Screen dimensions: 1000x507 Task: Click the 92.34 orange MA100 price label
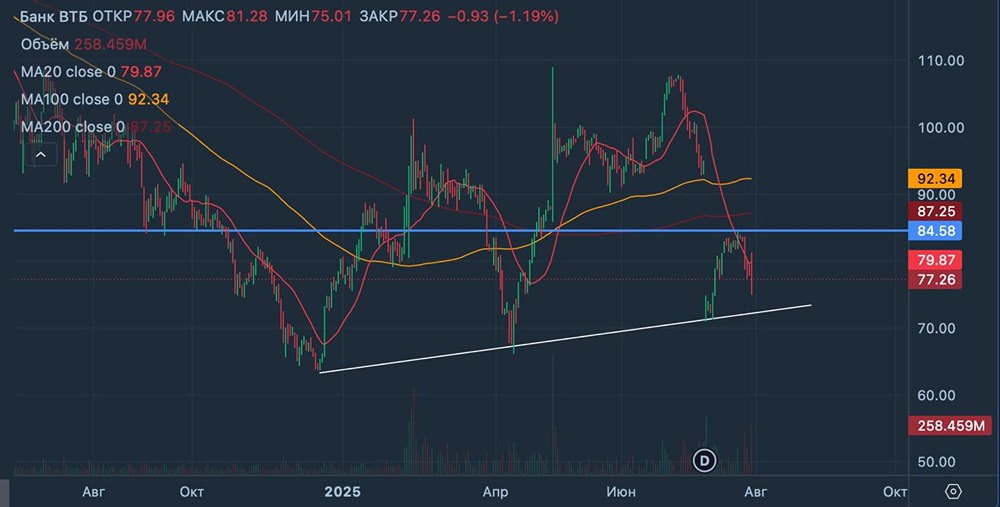pos(936,179)
